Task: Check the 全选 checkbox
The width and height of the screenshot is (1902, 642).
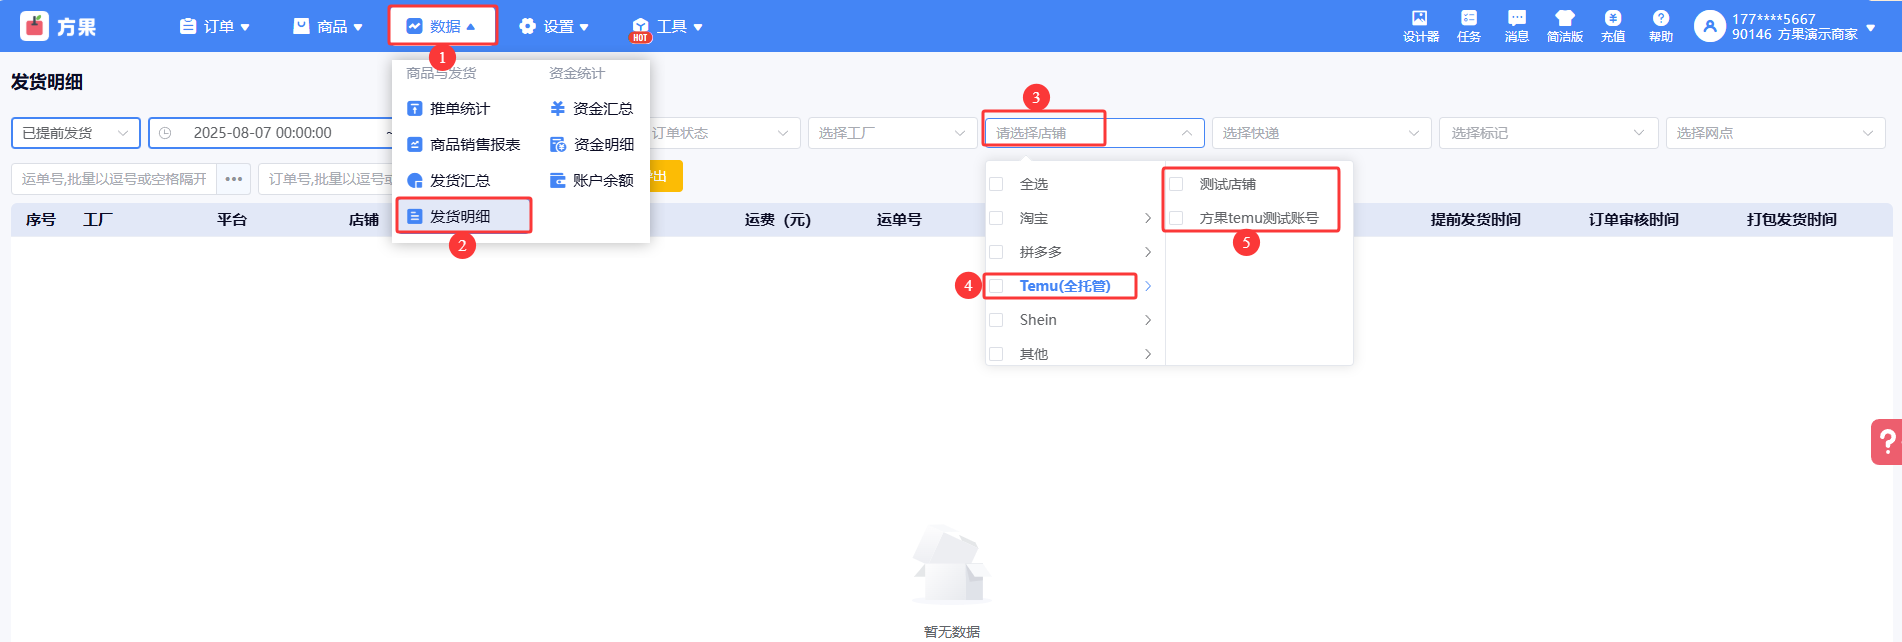Action: (x=996, y=184)
